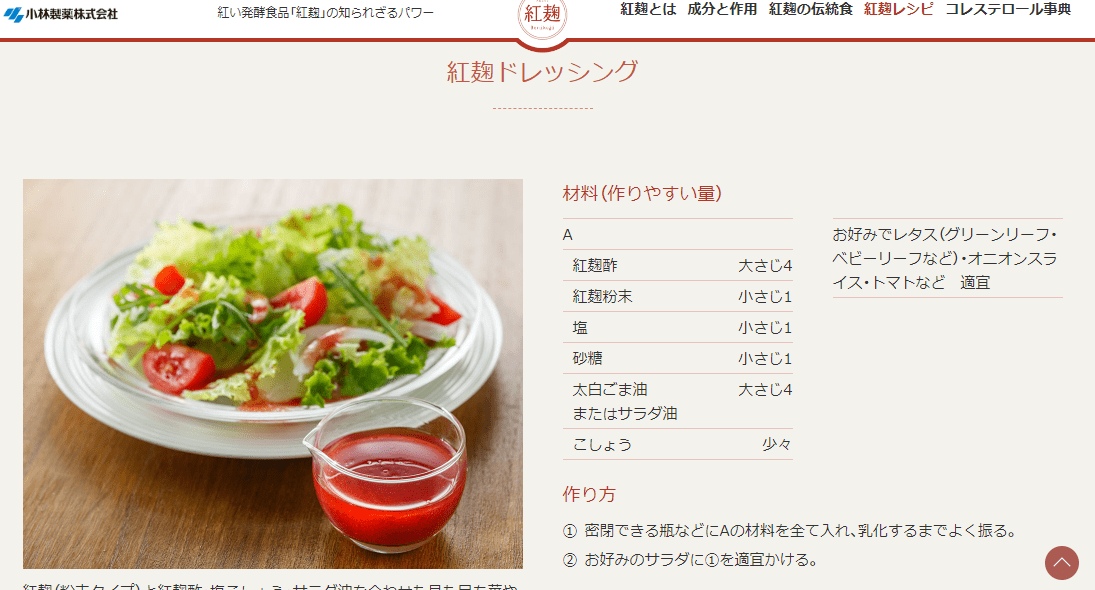The height and width of the screenshot is (590, 1095).
Task: Click the Kobayashi Pharmaceutical logo
Action: tap(61, 14)
